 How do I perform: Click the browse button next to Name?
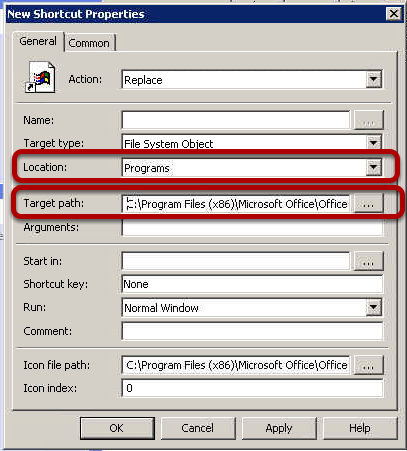(x=369, y=120)
